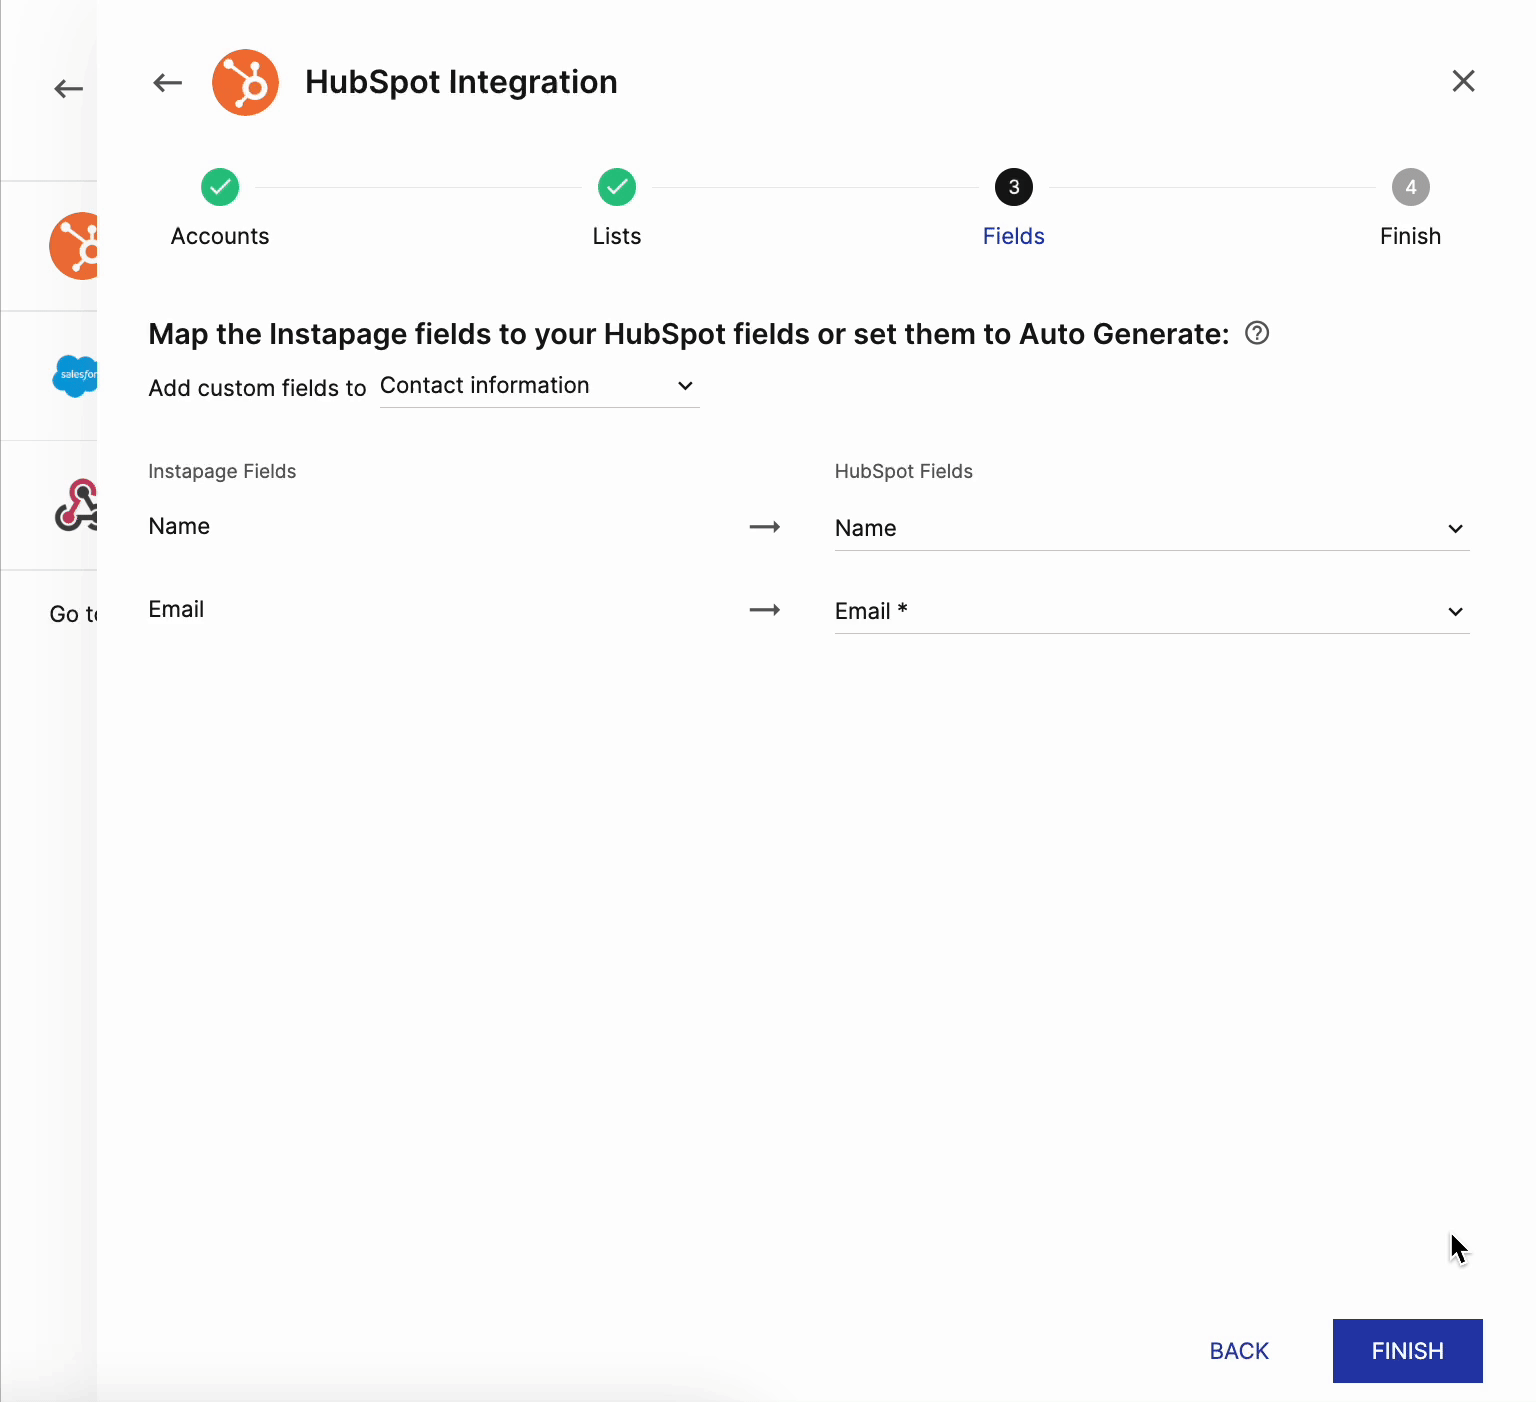Select the Fields step number 3
The image size is (1536, 1402).
[1013, 208]
